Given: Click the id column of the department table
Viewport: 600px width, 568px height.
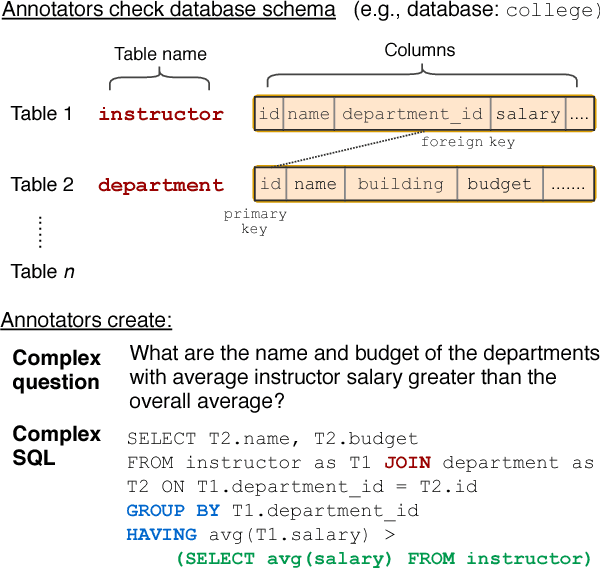Looking at the screenshot, I should point(271,184).
